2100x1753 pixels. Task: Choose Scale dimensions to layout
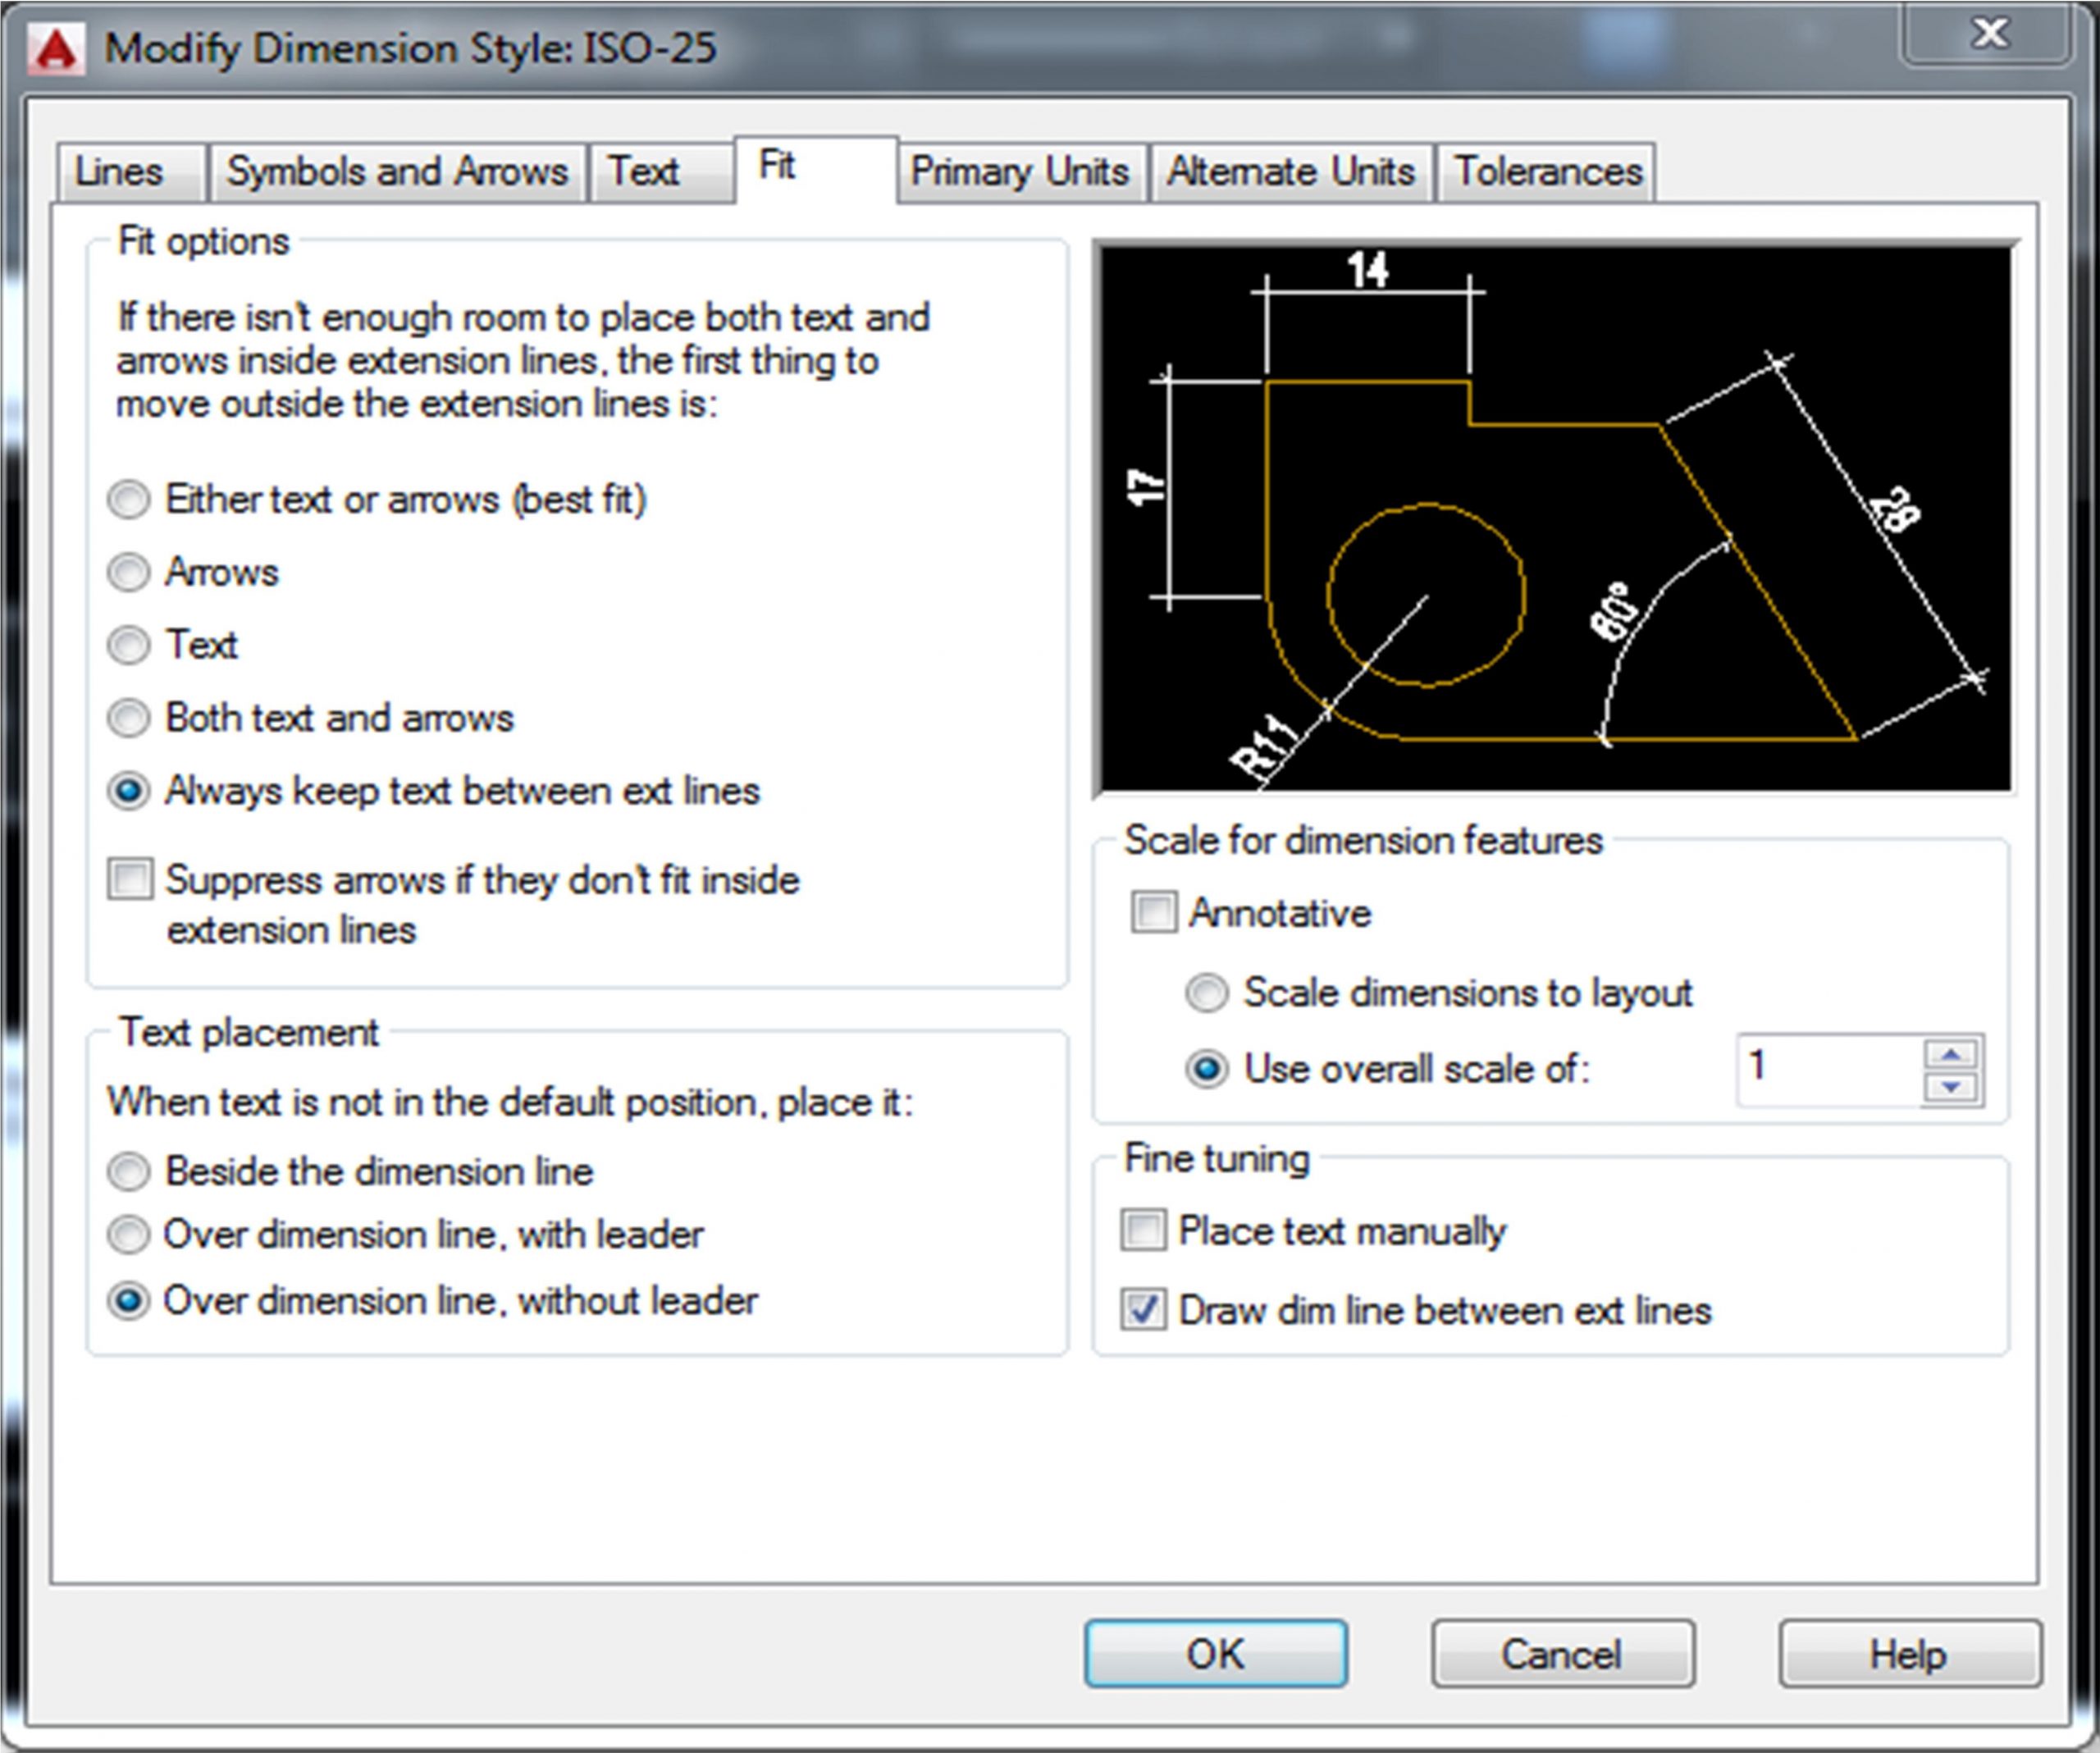(x=1206, y=993)
